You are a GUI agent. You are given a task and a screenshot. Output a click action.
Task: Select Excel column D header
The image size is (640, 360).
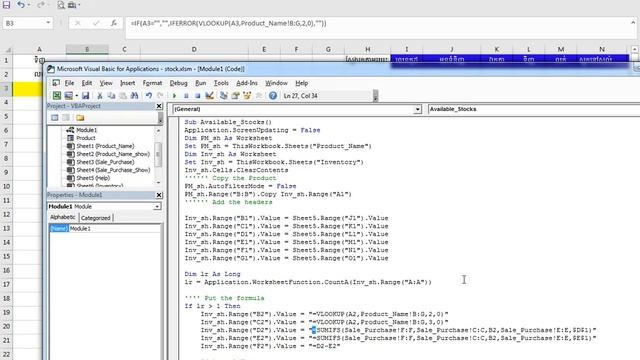(194, 49)
